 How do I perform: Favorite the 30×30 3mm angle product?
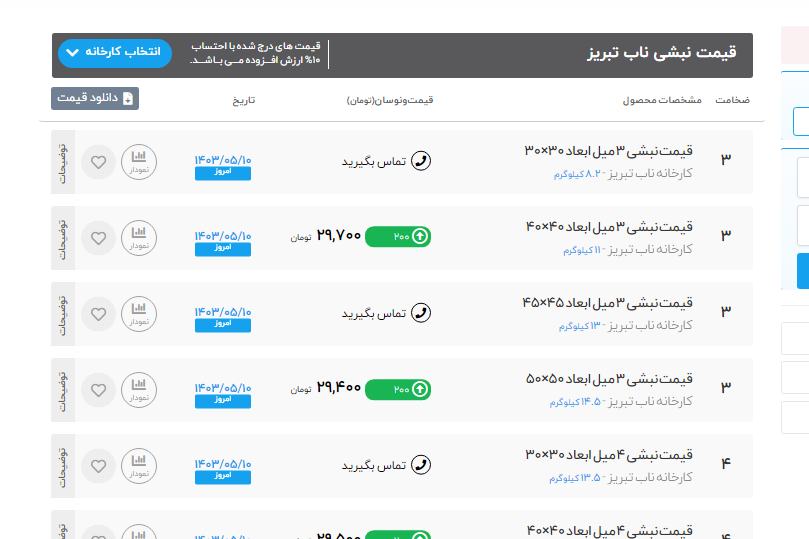pos(98,162)
